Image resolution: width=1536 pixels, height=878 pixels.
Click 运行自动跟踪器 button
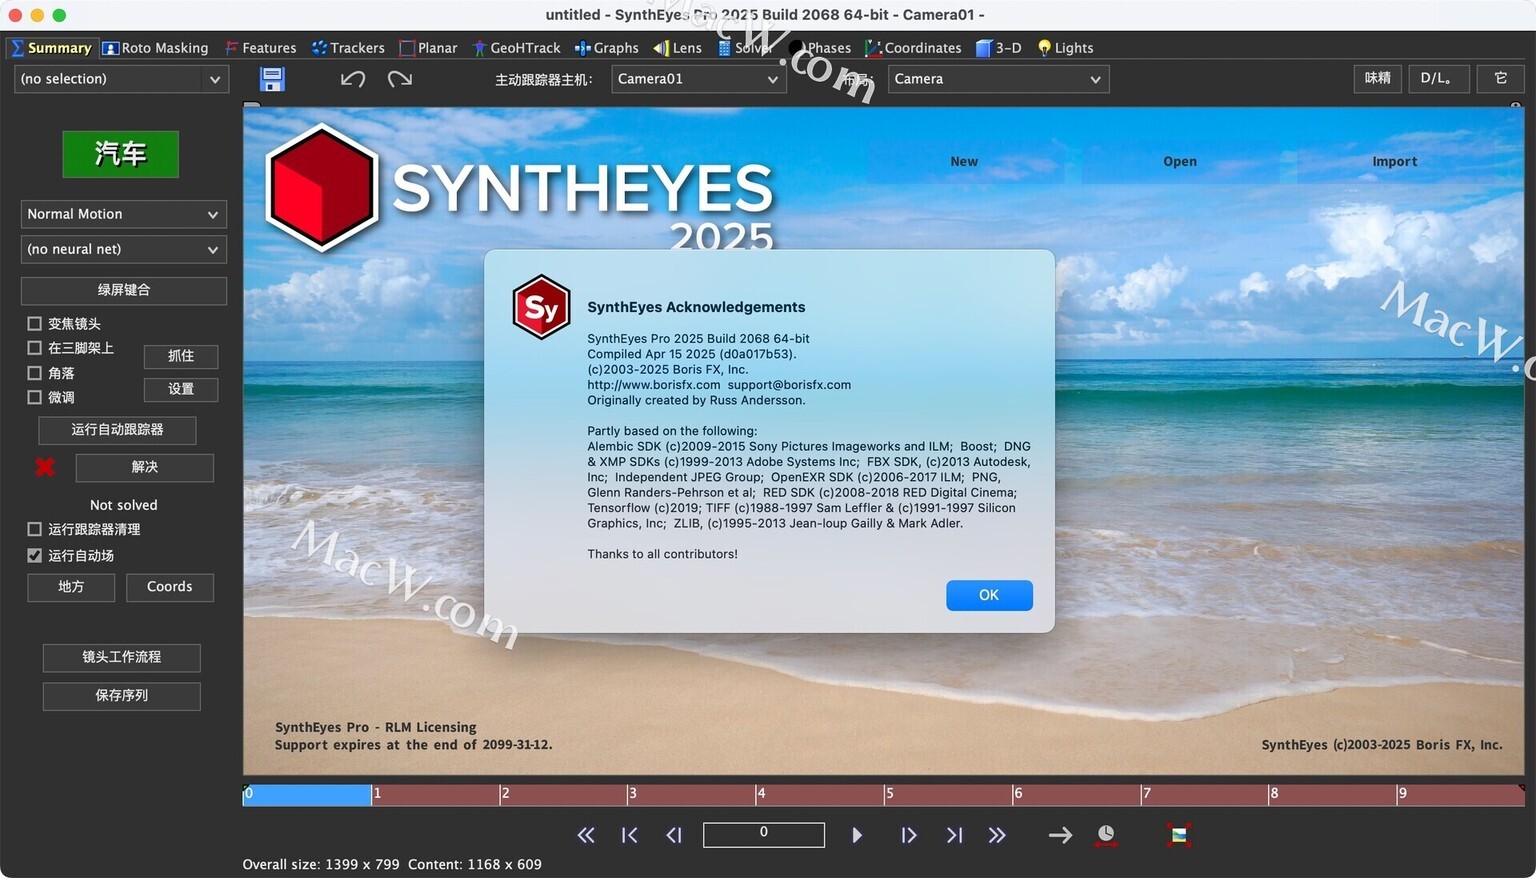click(x=117, y=430)
